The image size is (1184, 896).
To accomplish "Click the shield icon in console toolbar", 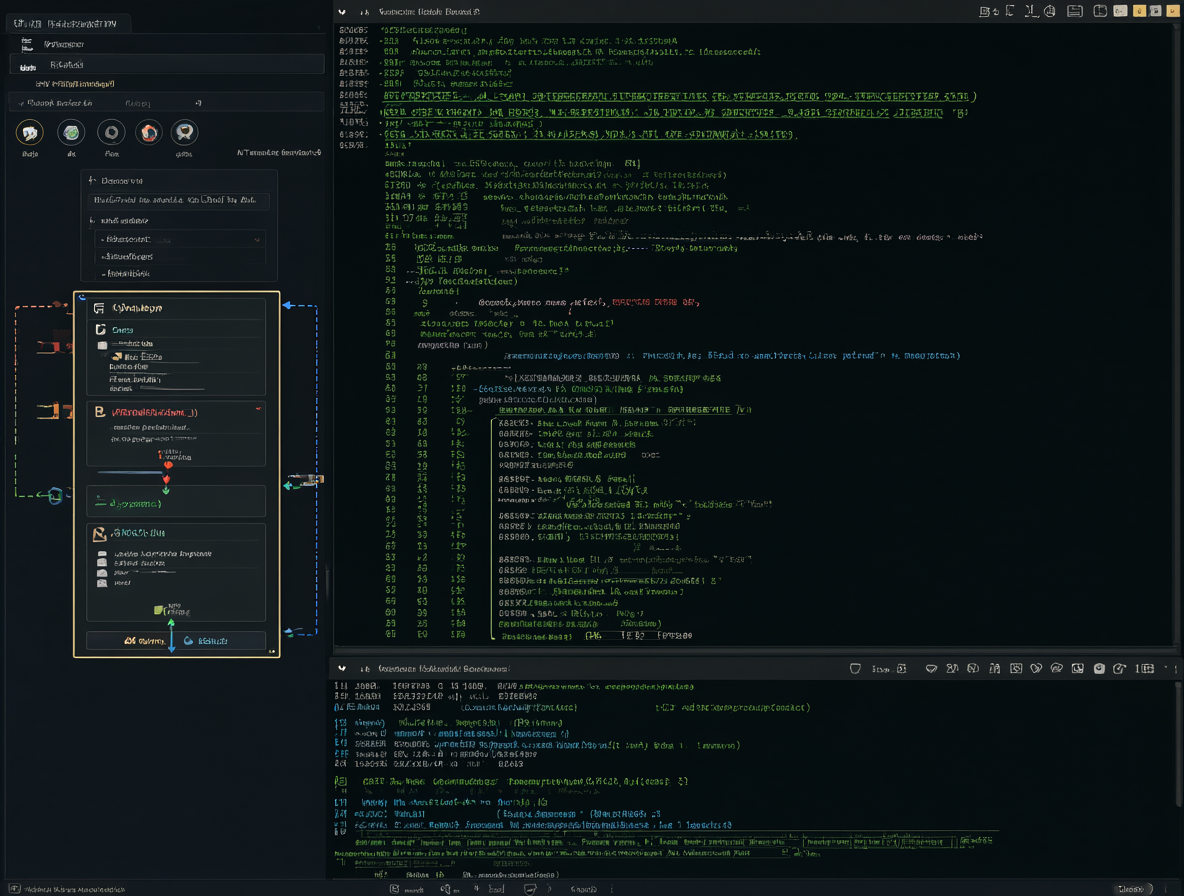I will 856,669.
